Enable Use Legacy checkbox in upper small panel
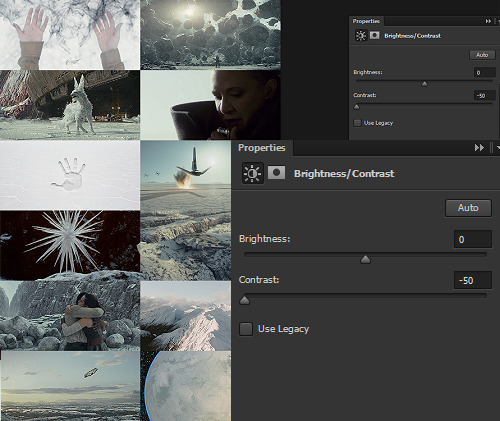Image resolution: width=500 pixels, height=421 pixels. tap(357, 123)
